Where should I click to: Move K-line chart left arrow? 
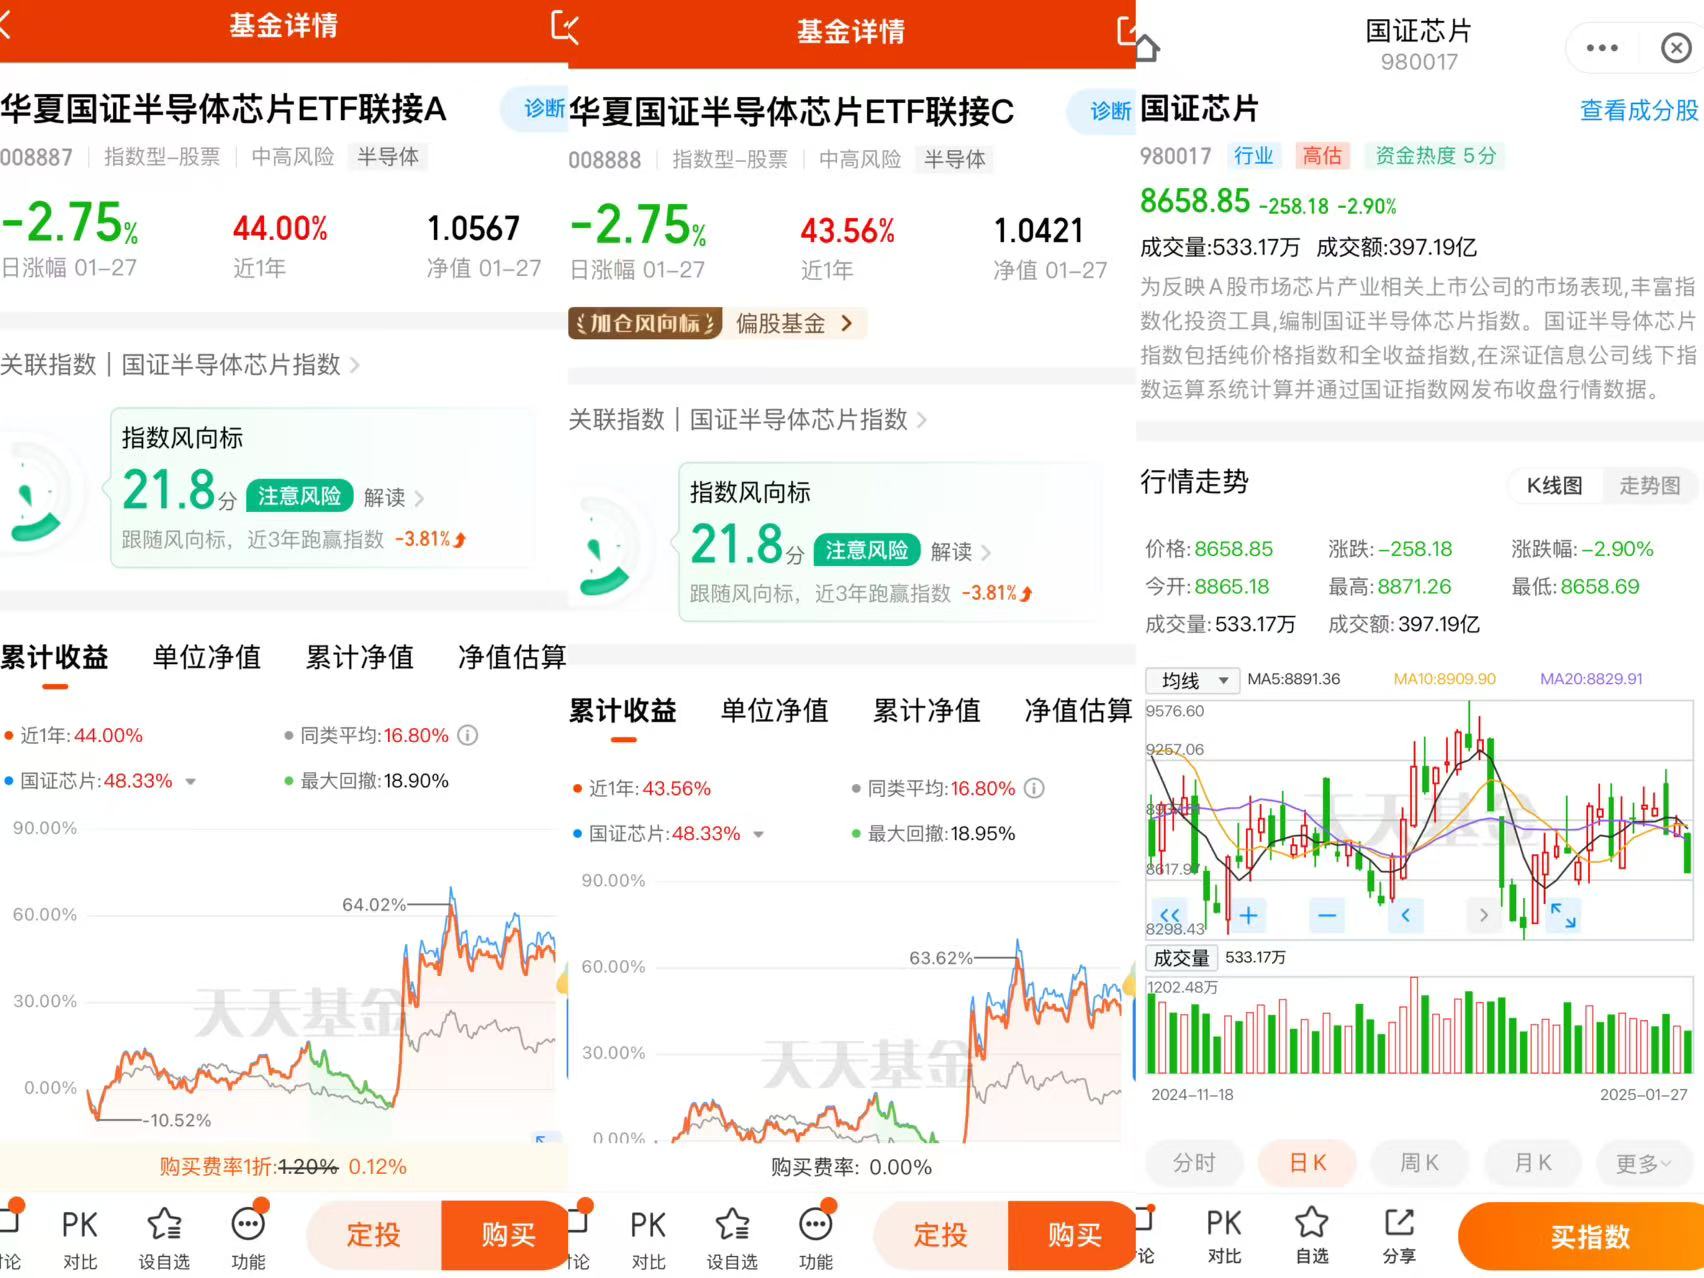[1405, 914]
